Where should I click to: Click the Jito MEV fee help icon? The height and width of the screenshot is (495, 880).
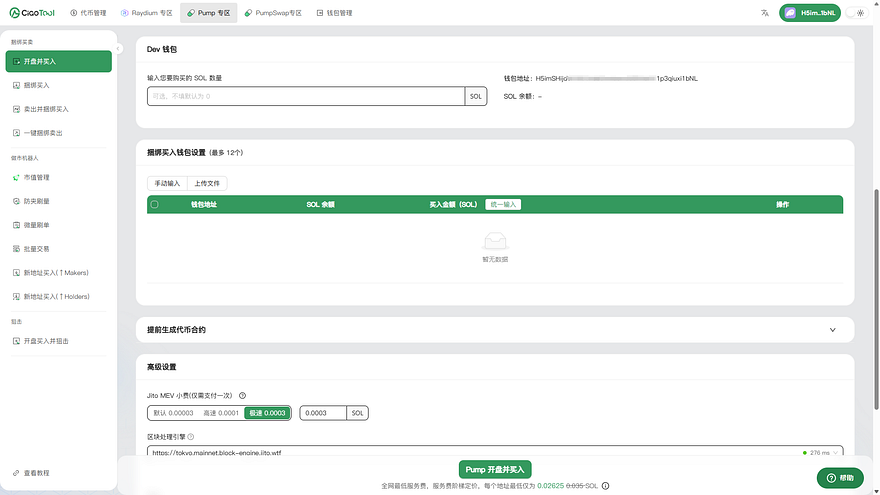tap(242, 396)
